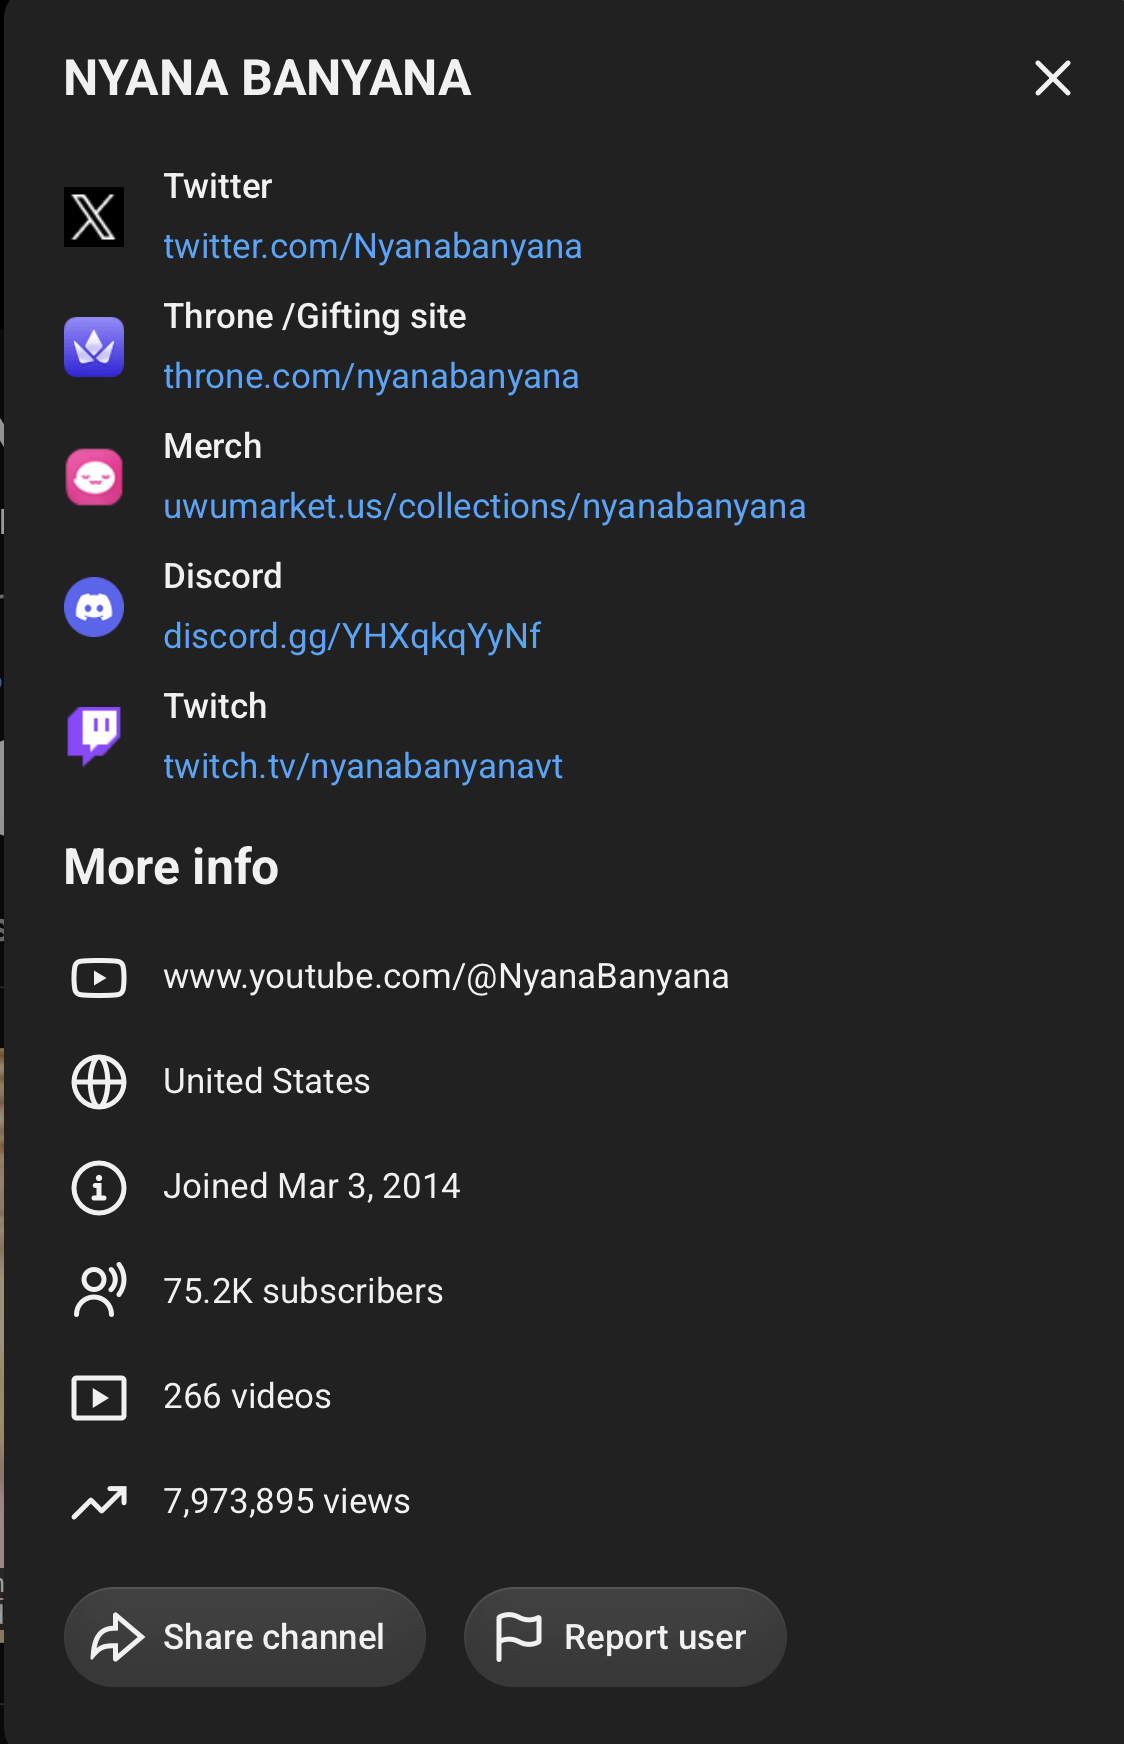Click the Twitch logo icon
The image size is (1124, 1744).
pyautogui.click(x=94, y=737)
